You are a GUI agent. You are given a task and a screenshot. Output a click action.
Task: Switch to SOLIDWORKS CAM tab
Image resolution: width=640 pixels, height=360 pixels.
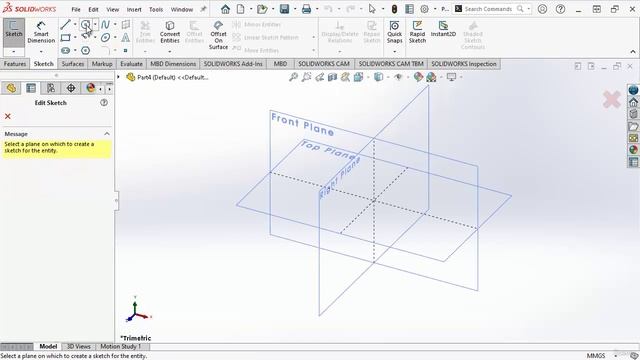click(x=324, y=64)
